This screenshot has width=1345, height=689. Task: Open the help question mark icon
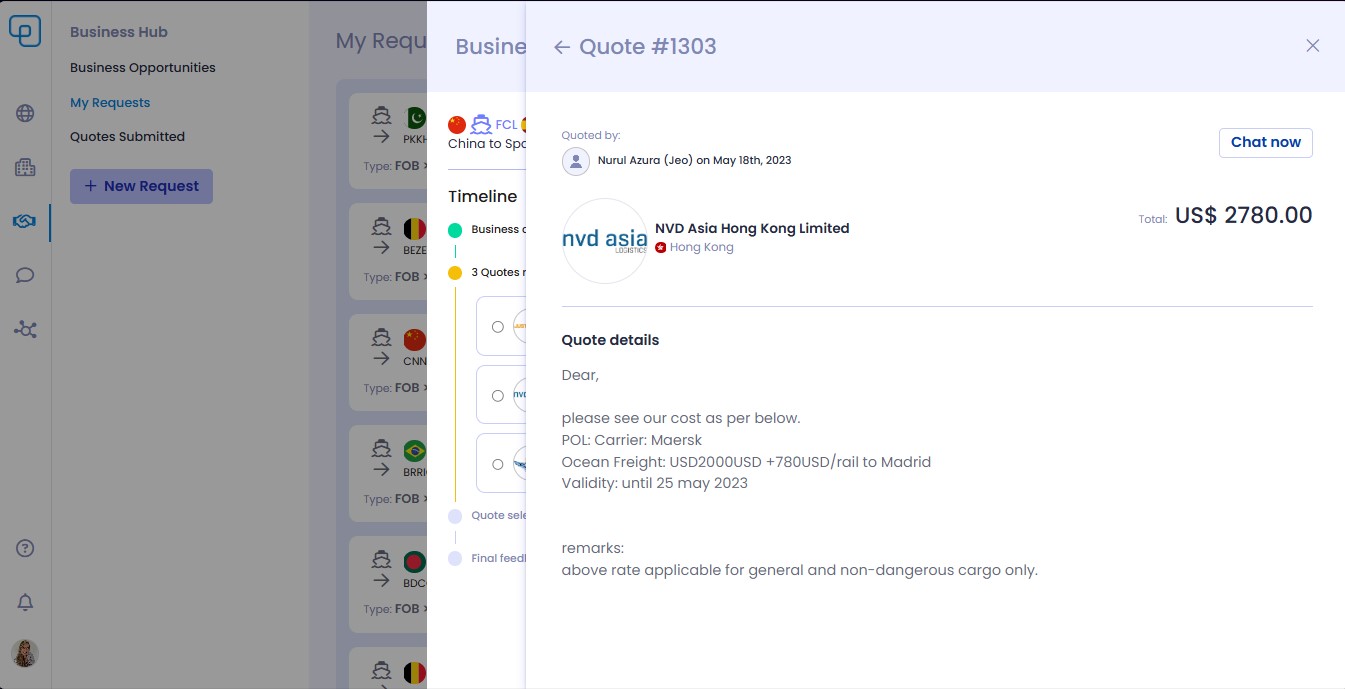26,548
